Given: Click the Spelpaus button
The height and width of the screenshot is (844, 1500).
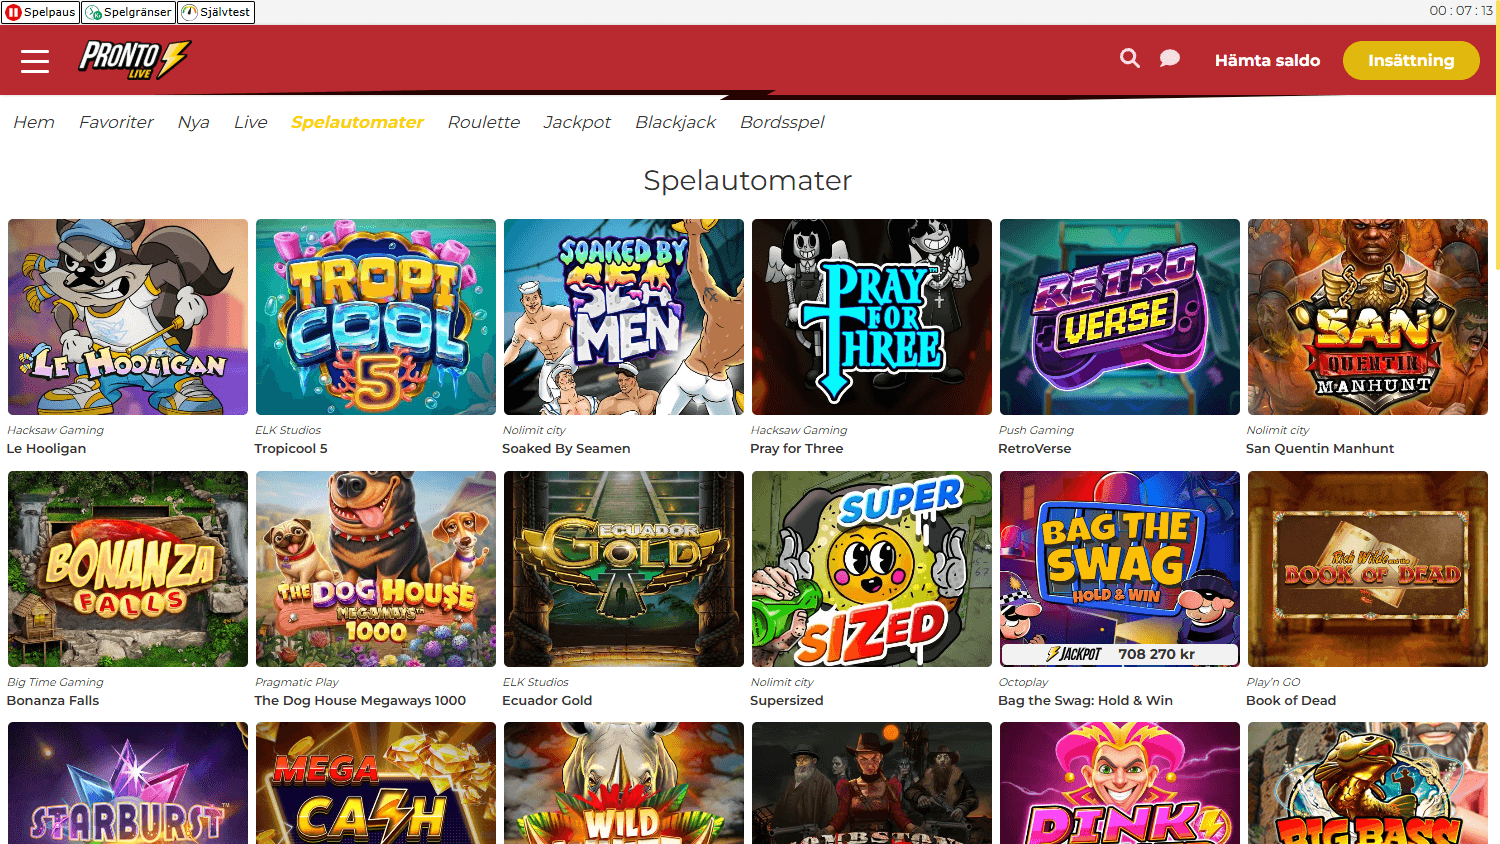Looking at the screenshot, I should (40, 12).
